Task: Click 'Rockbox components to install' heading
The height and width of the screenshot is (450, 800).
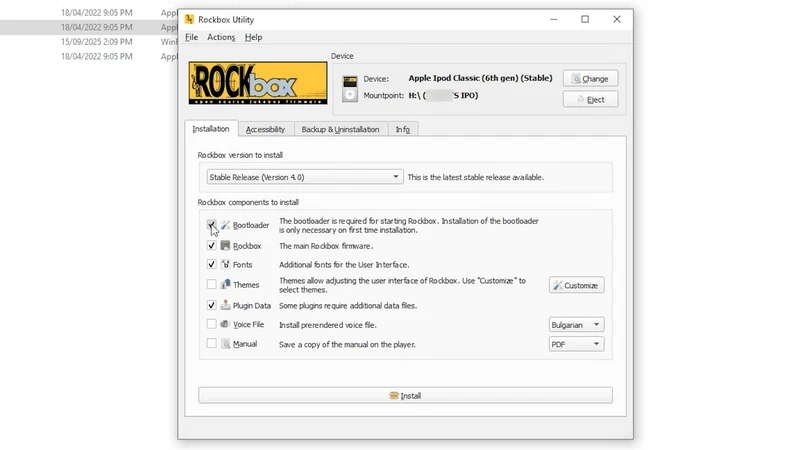Action: click(x=248, y=203)
